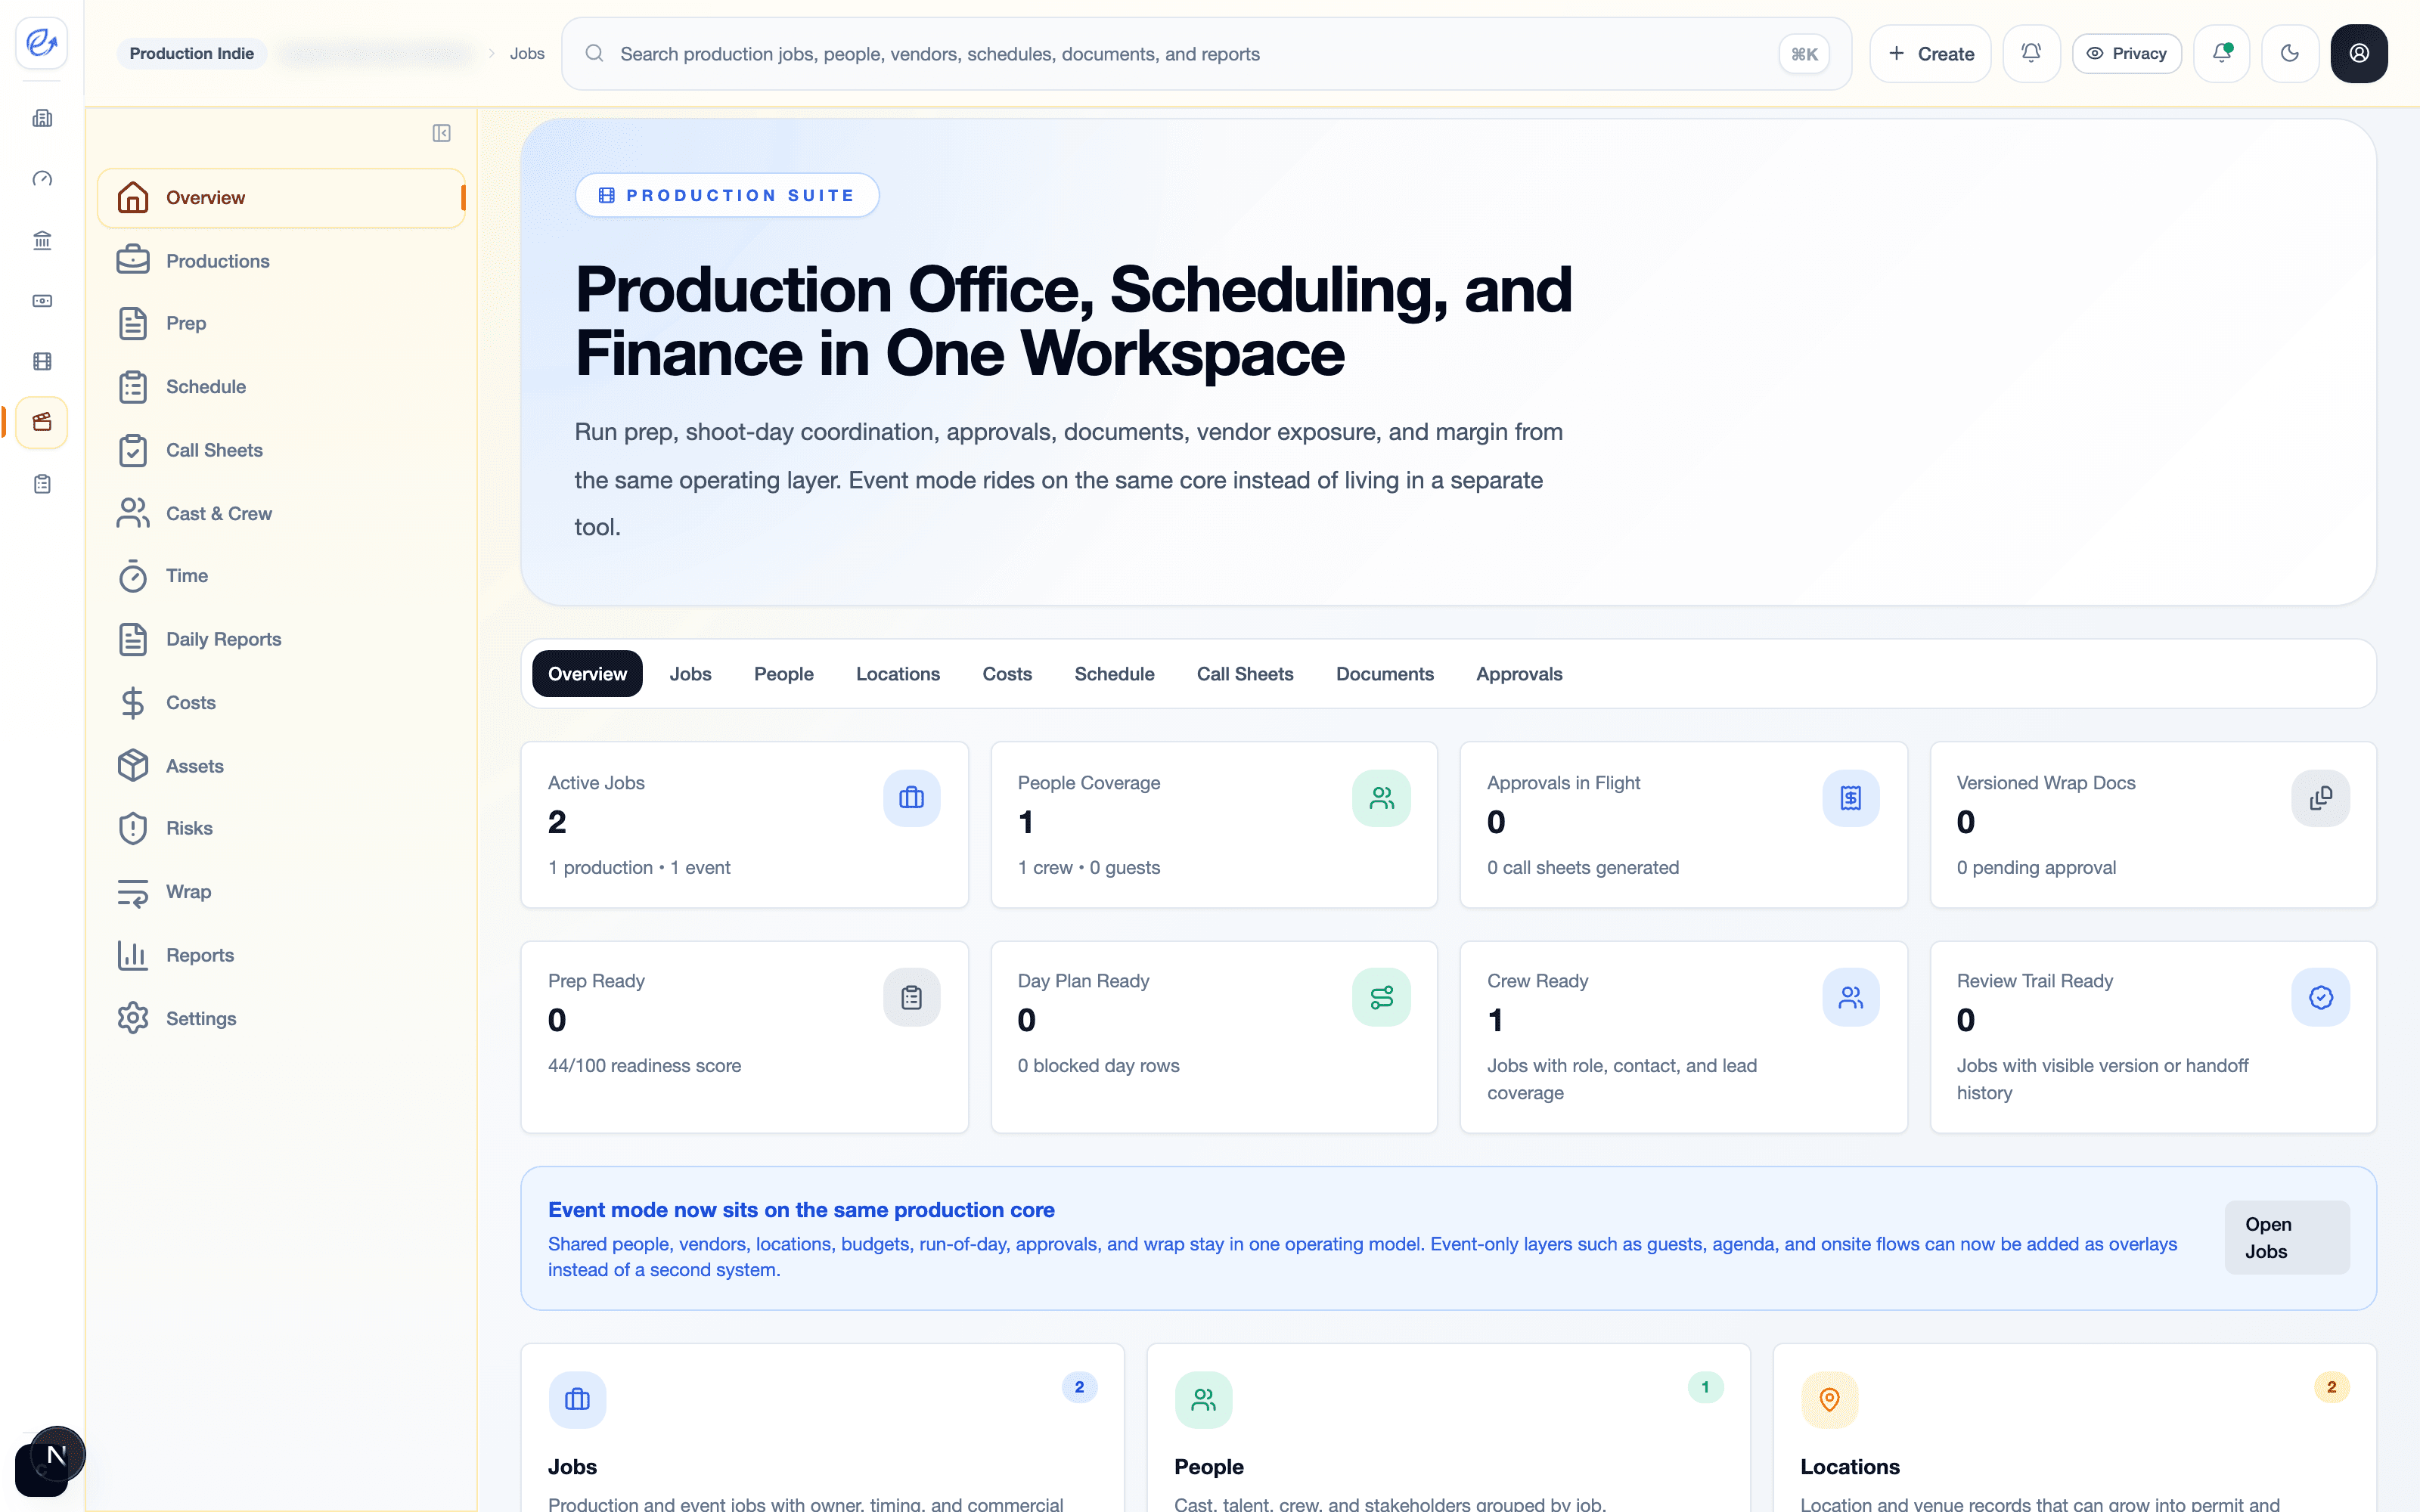The image size is (2420, 1512).
Task: Click the Production Suite badge
Action: click(727, 195)
